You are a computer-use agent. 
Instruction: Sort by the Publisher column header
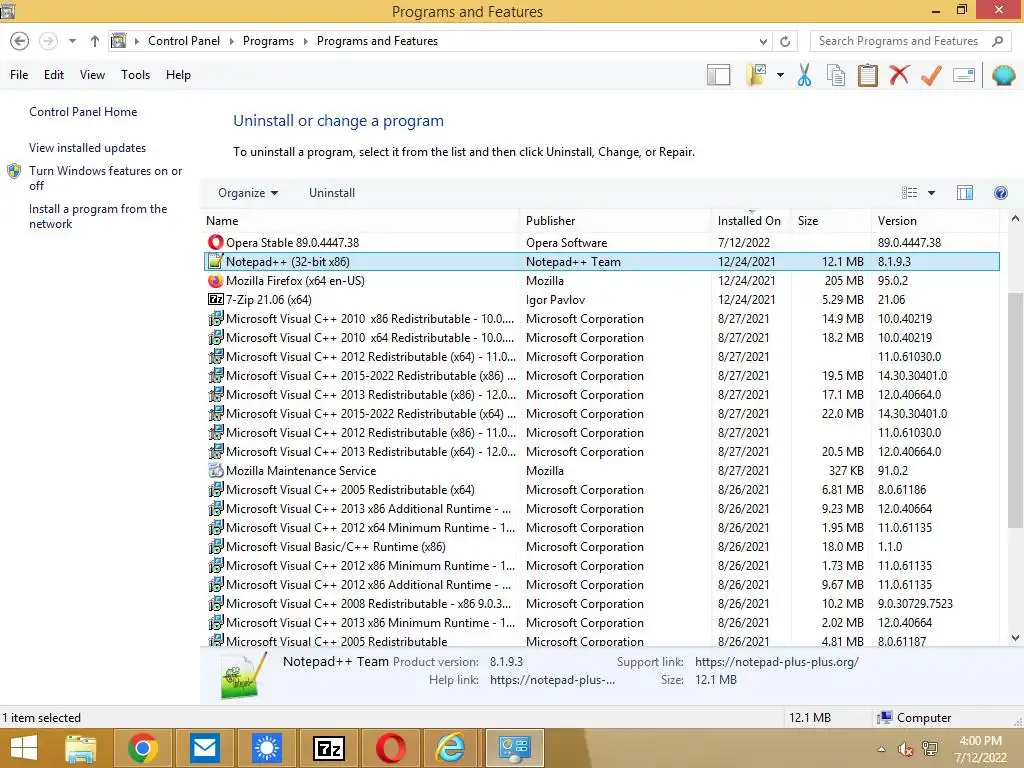pos(615,221)
